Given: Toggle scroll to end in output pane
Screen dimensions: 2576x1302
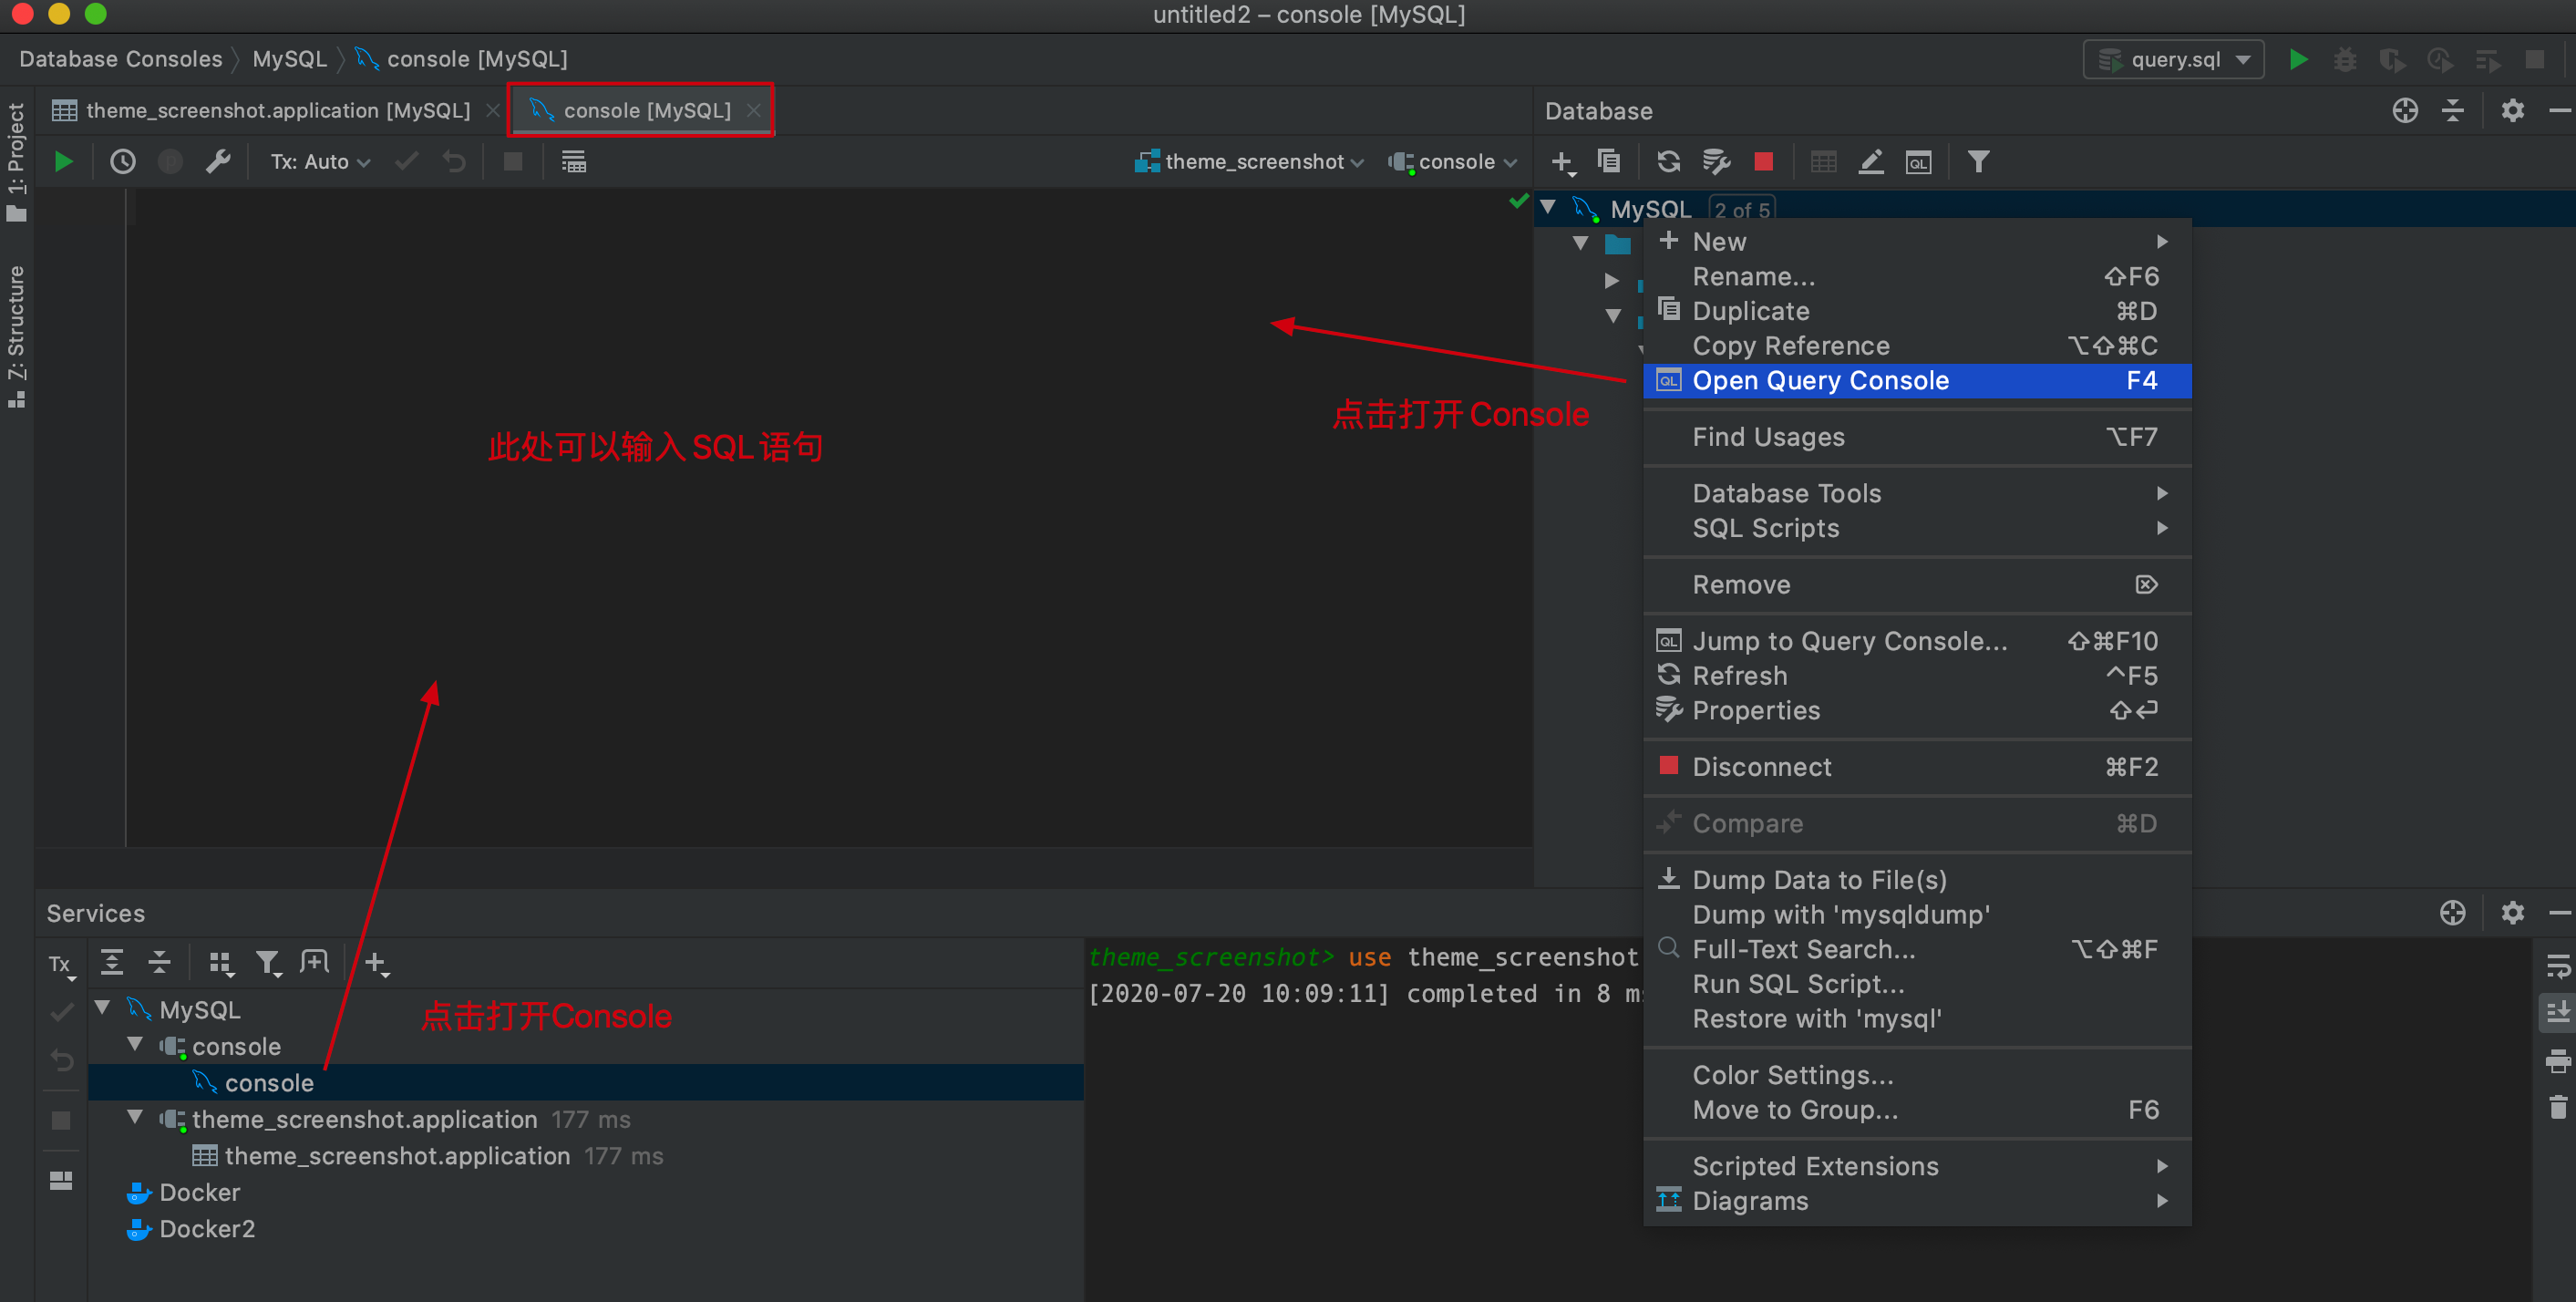Looking at the screenshot, I should pos(2557,1013).
